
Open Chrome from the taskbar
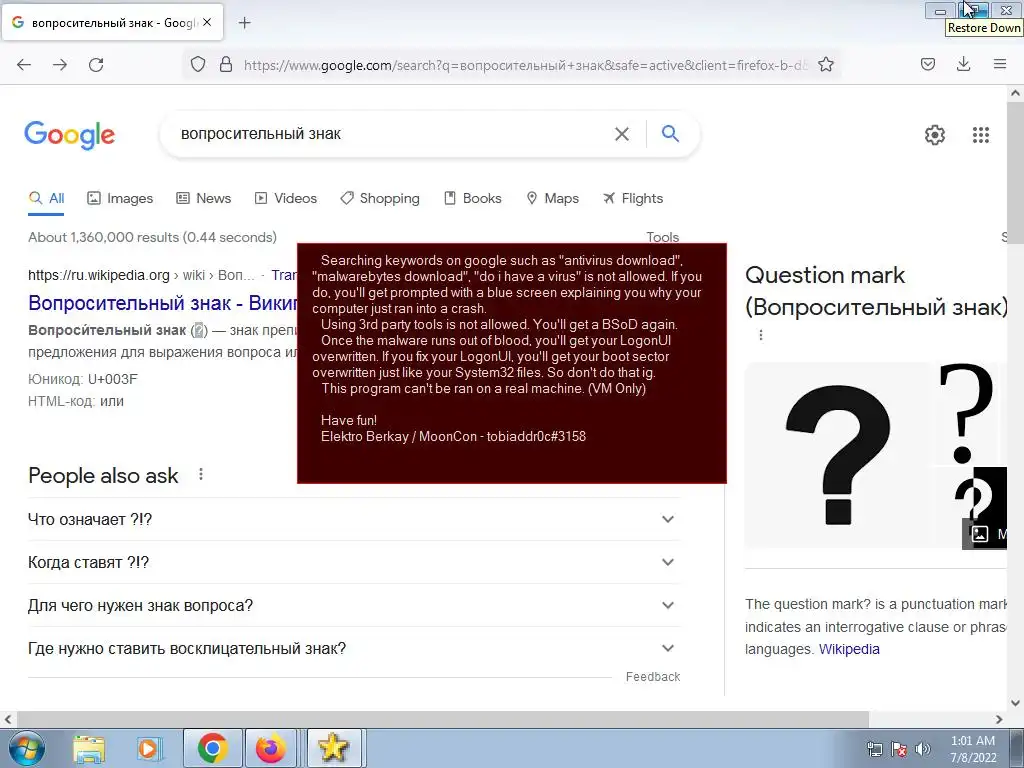coord(212,748)
